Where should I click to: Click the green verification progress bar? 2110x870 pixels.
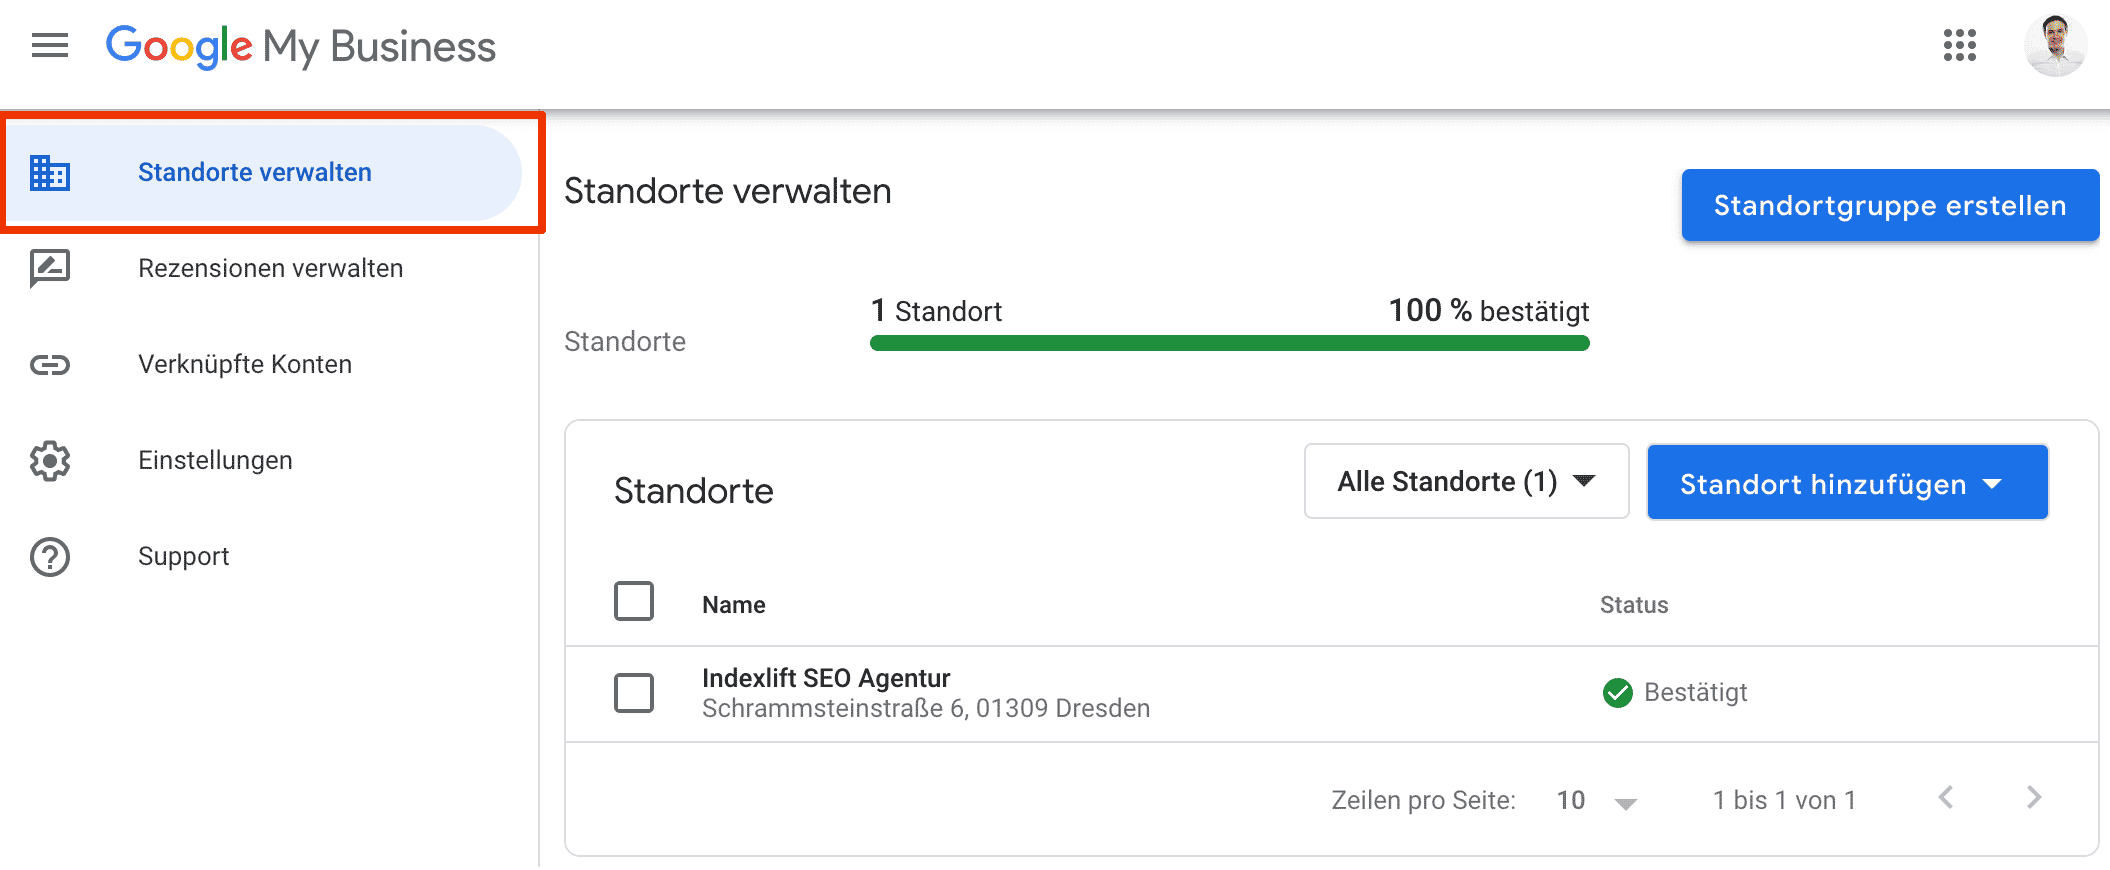click(1229, 343)
